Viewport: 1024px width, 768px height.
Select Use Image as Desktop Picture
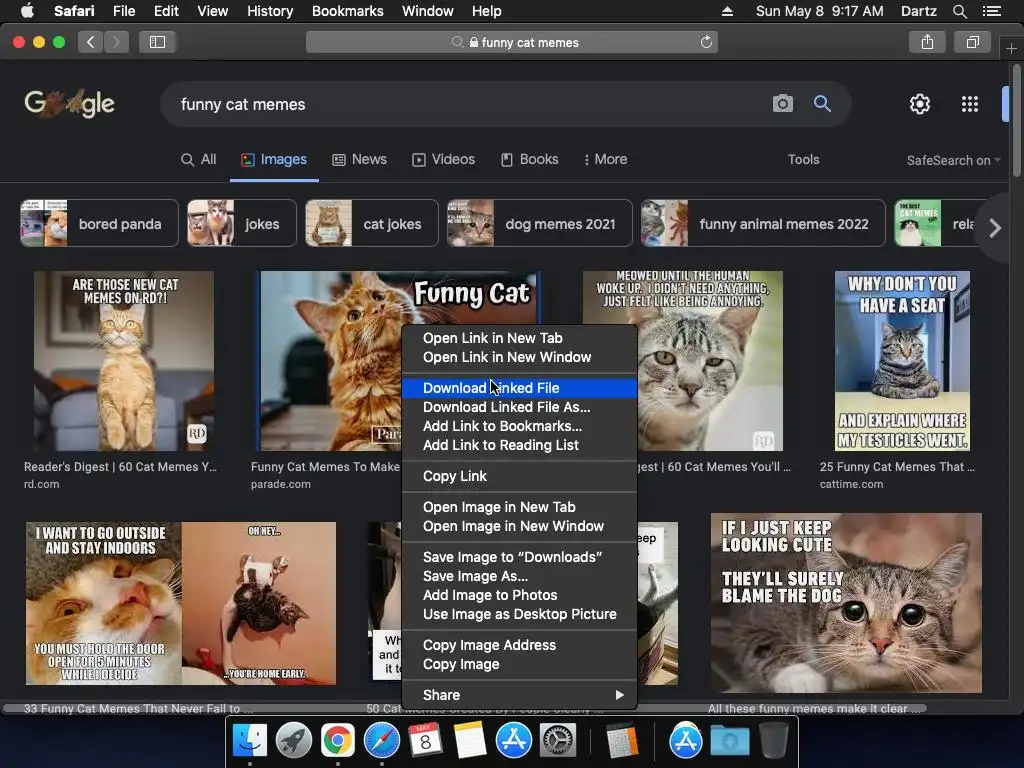(x=519, y=614)
